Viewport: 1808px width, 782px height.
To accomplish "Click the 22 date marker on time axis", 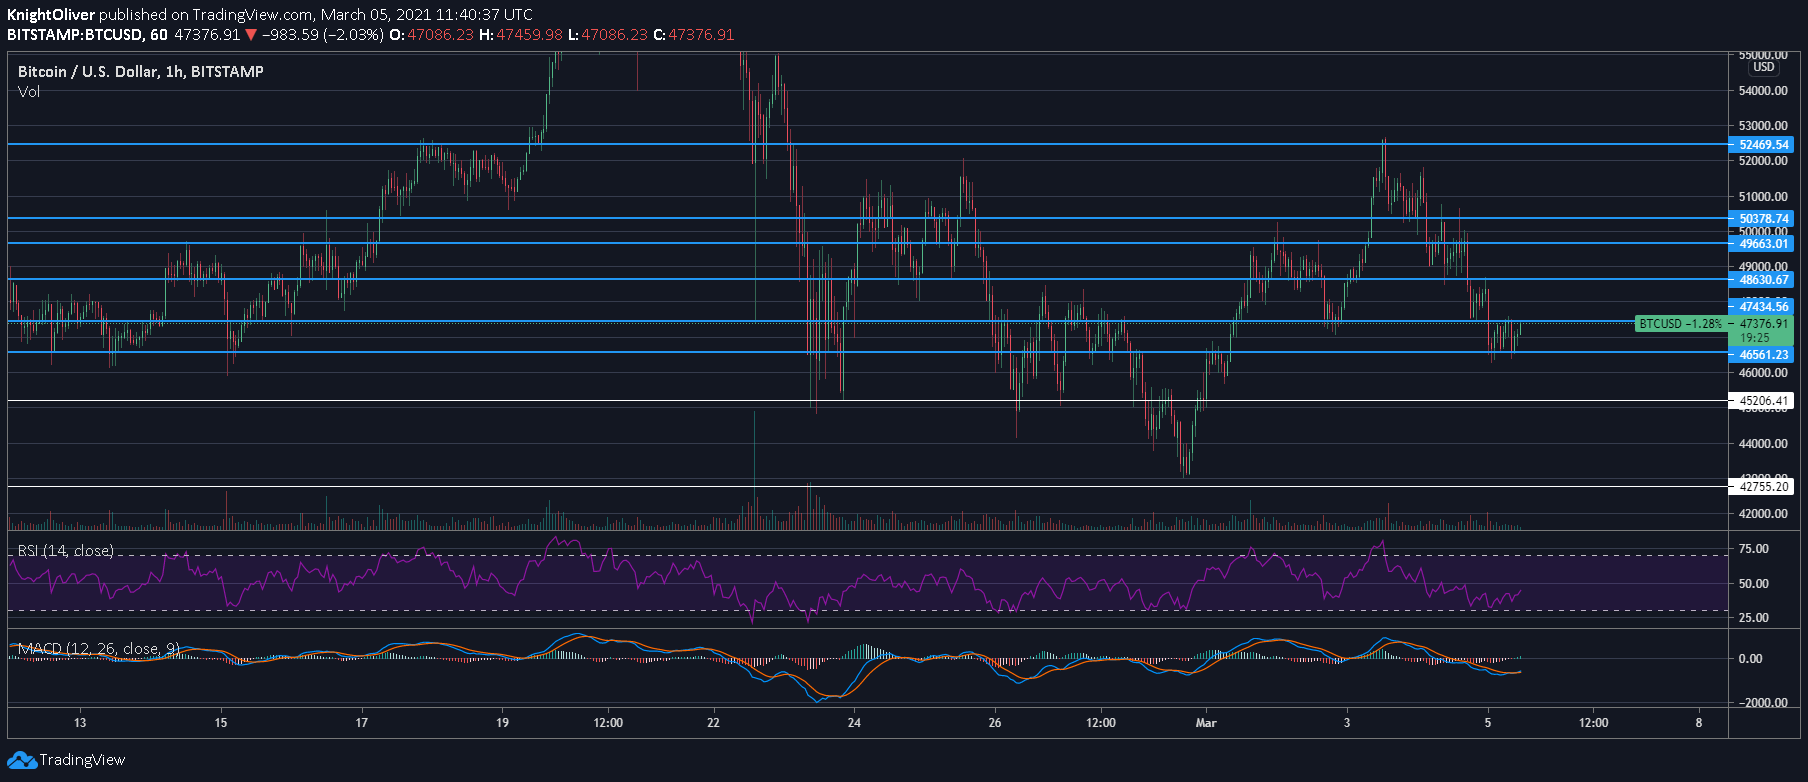I will click(713, 723).
